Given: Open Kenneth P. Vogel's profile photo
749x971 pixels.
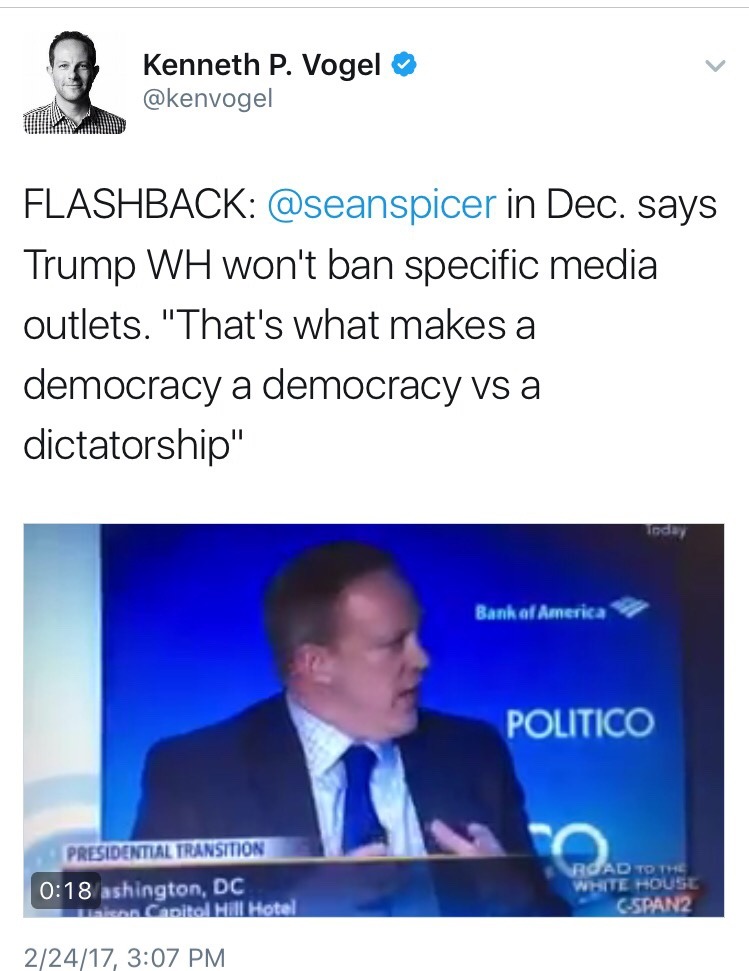Looking at the screenshot, I should coord(74,81).
